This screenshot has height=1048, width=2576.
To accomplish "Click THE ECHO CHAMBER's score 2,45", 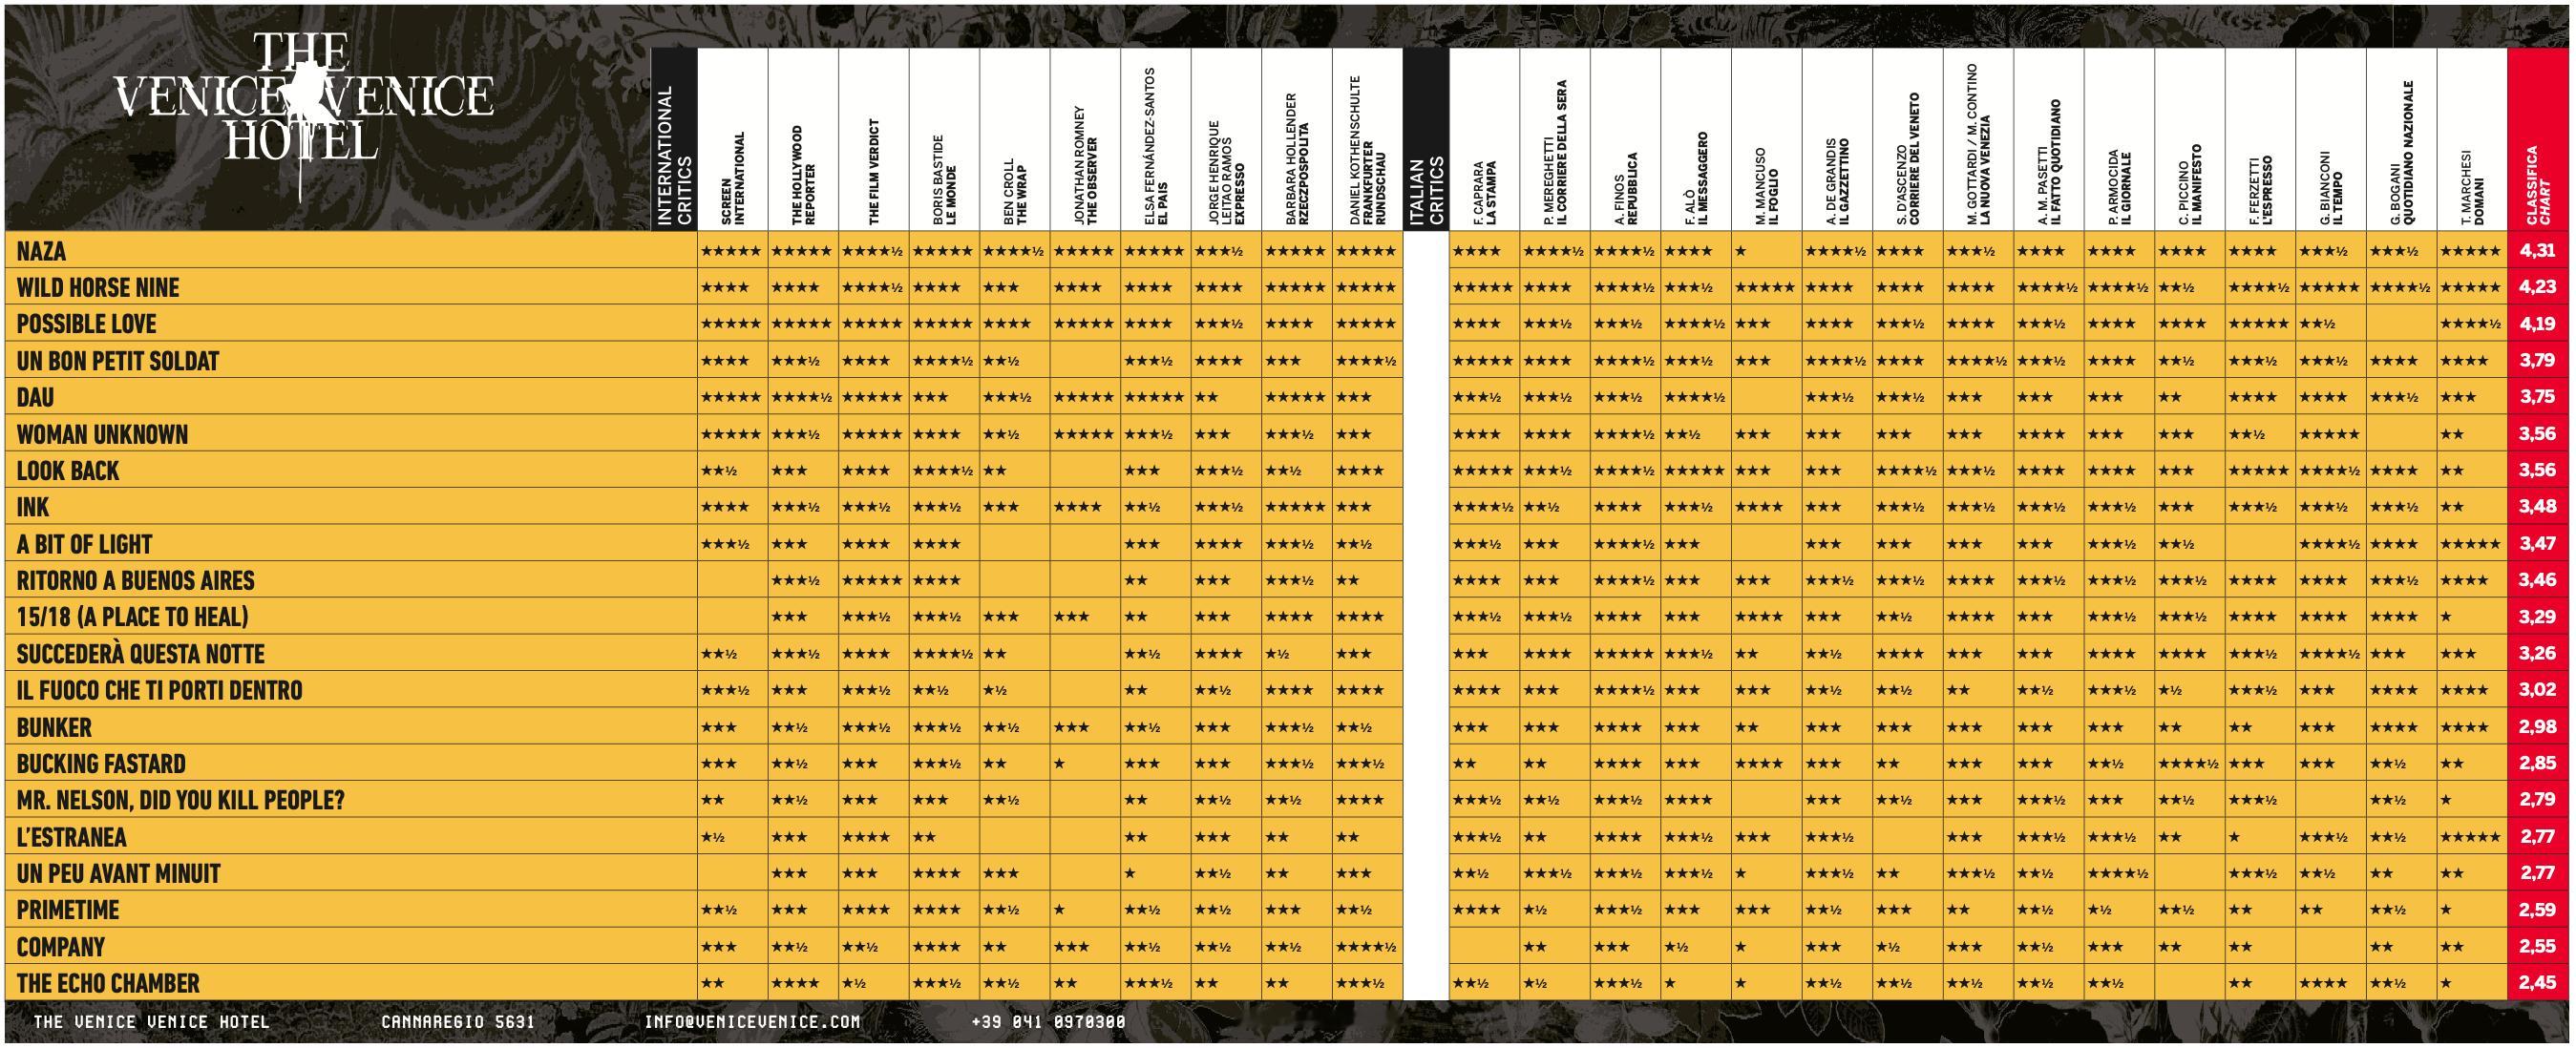I will tap(2538, 983).
